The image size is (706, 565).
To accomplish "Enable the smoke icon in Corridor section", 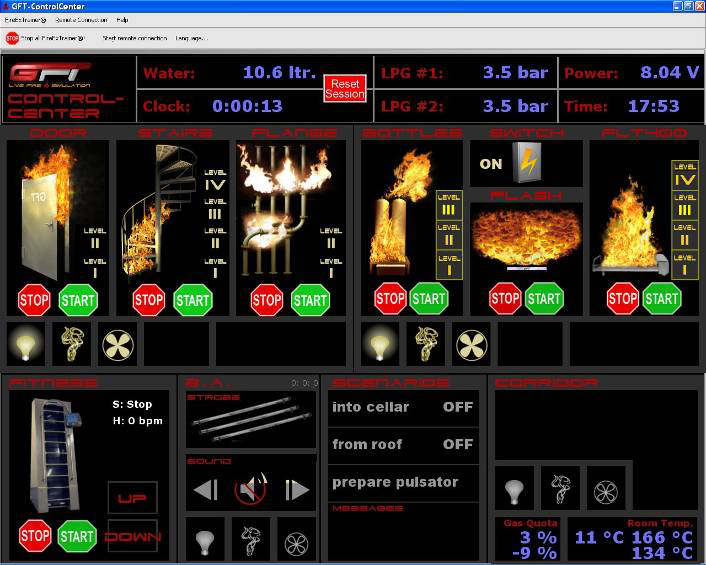I will 561,490.
